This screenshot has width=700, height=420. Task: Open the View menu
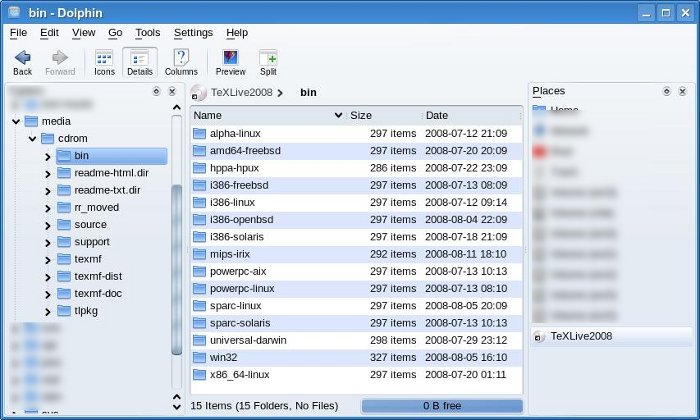coord(83,33)
